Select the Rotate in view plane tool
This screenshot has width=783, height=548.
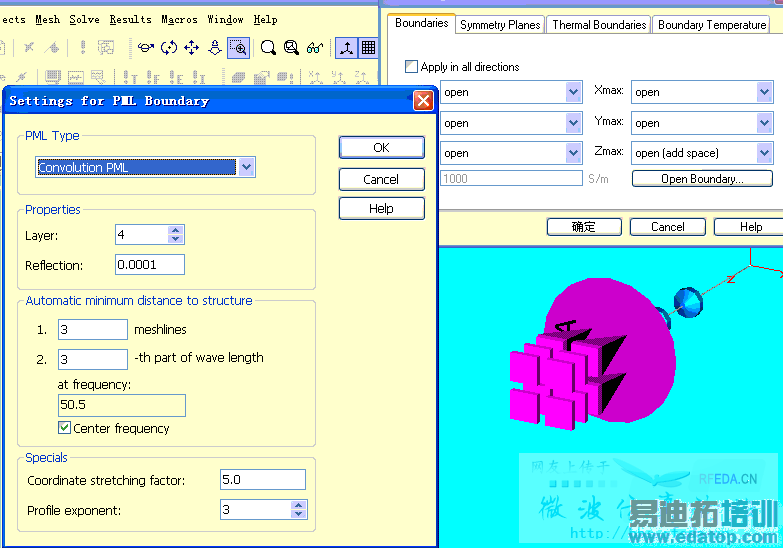click(x=169, y=47)
